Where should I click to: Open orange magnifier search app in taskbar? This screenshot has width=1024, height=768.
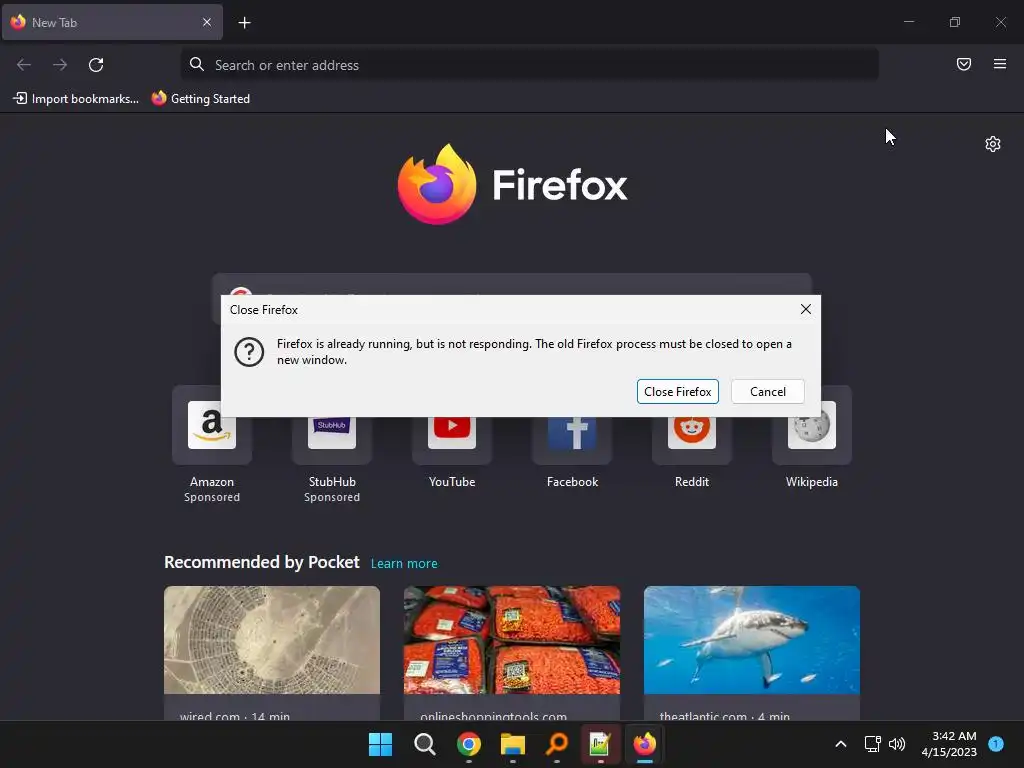(556, 744)
